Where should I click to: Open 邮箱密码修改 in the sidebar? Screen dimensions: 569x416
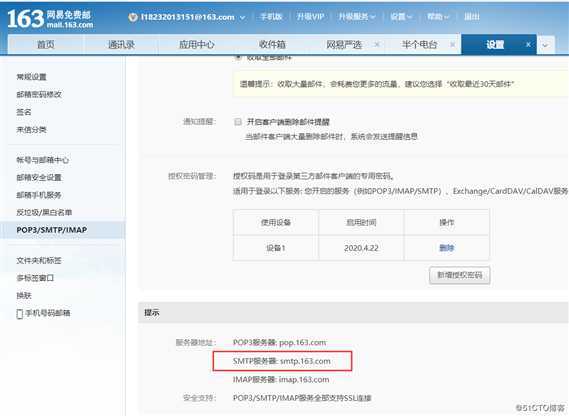(x=39, y=94)
